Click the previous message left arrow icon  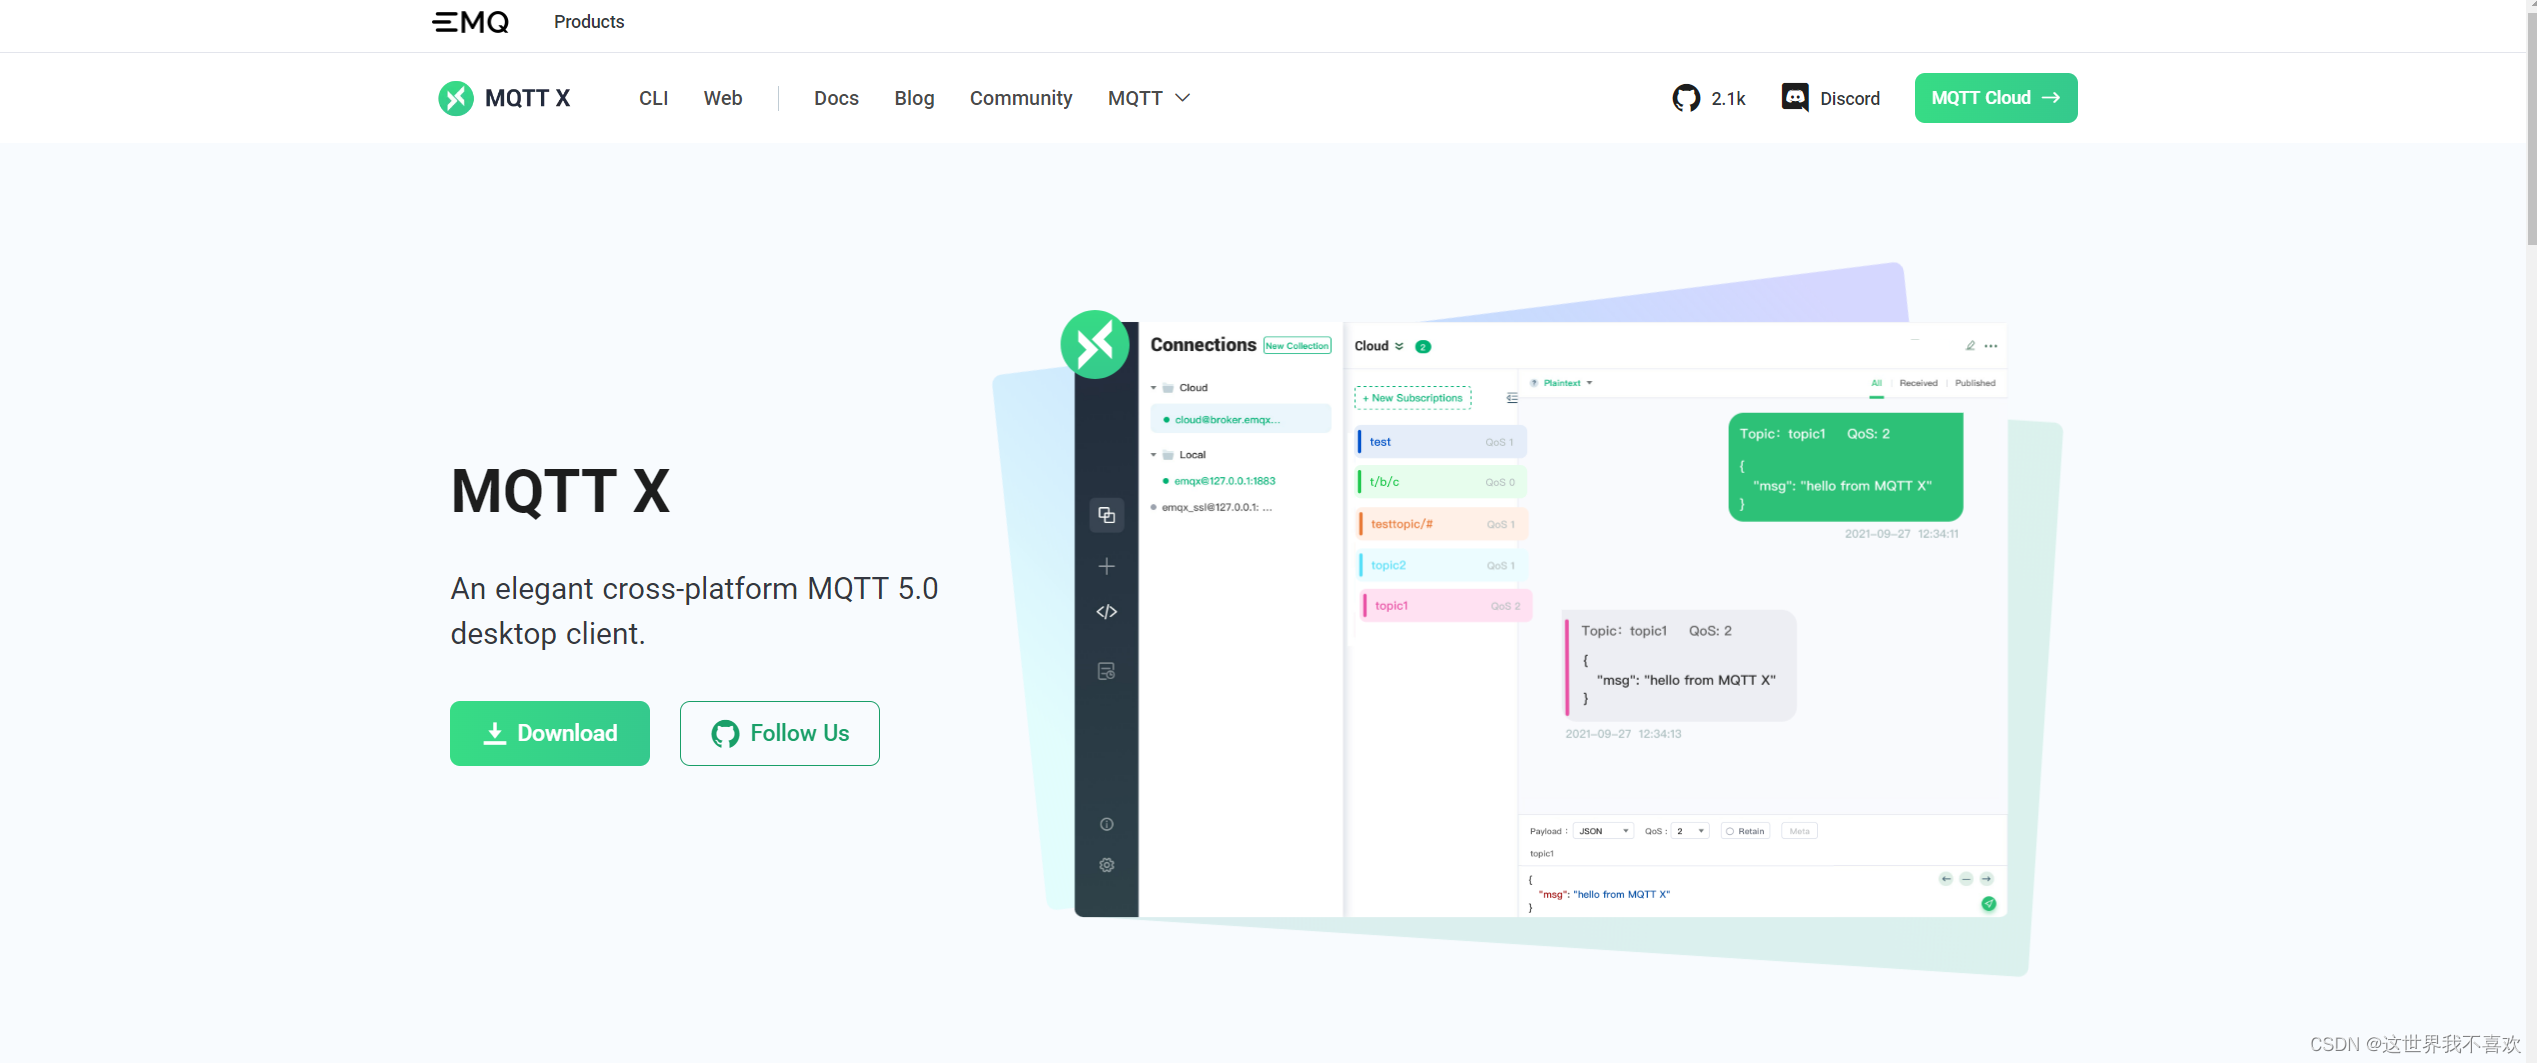tap(1945, 879)
